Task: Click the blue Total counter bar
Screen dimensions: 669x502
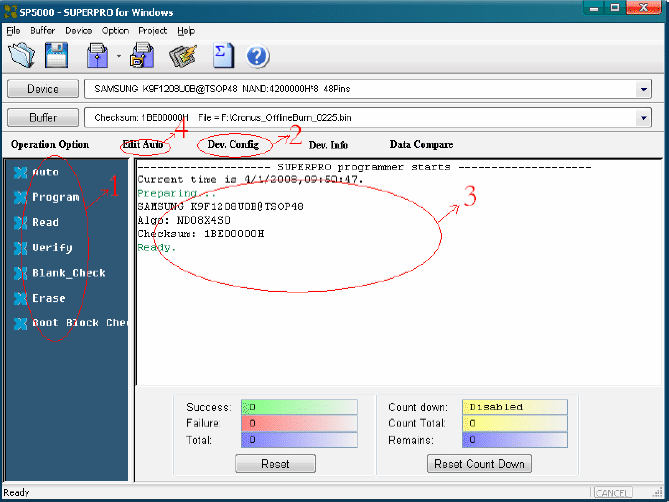Action: (x=299, y=440)
